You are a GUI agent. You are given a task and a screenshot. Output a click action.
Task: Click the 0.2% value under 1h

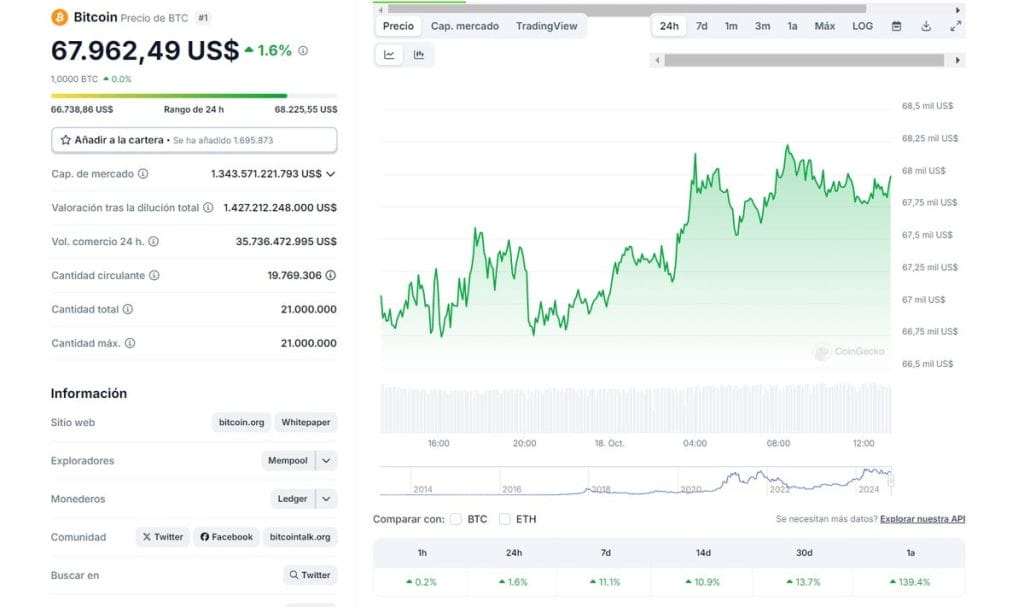[421, 582]
